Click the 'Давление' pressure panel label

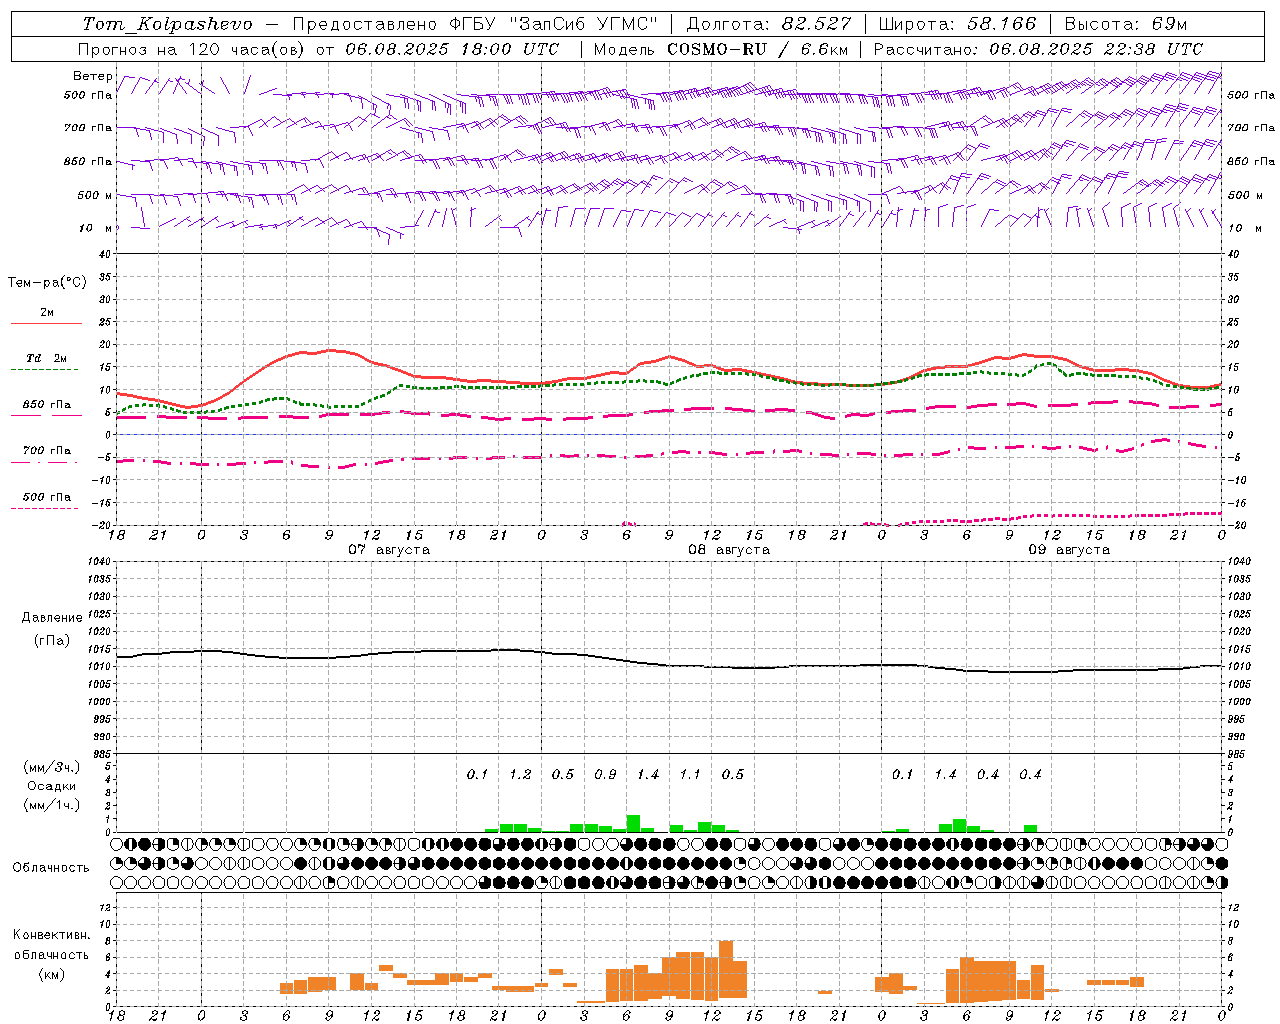(x=52, y=618)
